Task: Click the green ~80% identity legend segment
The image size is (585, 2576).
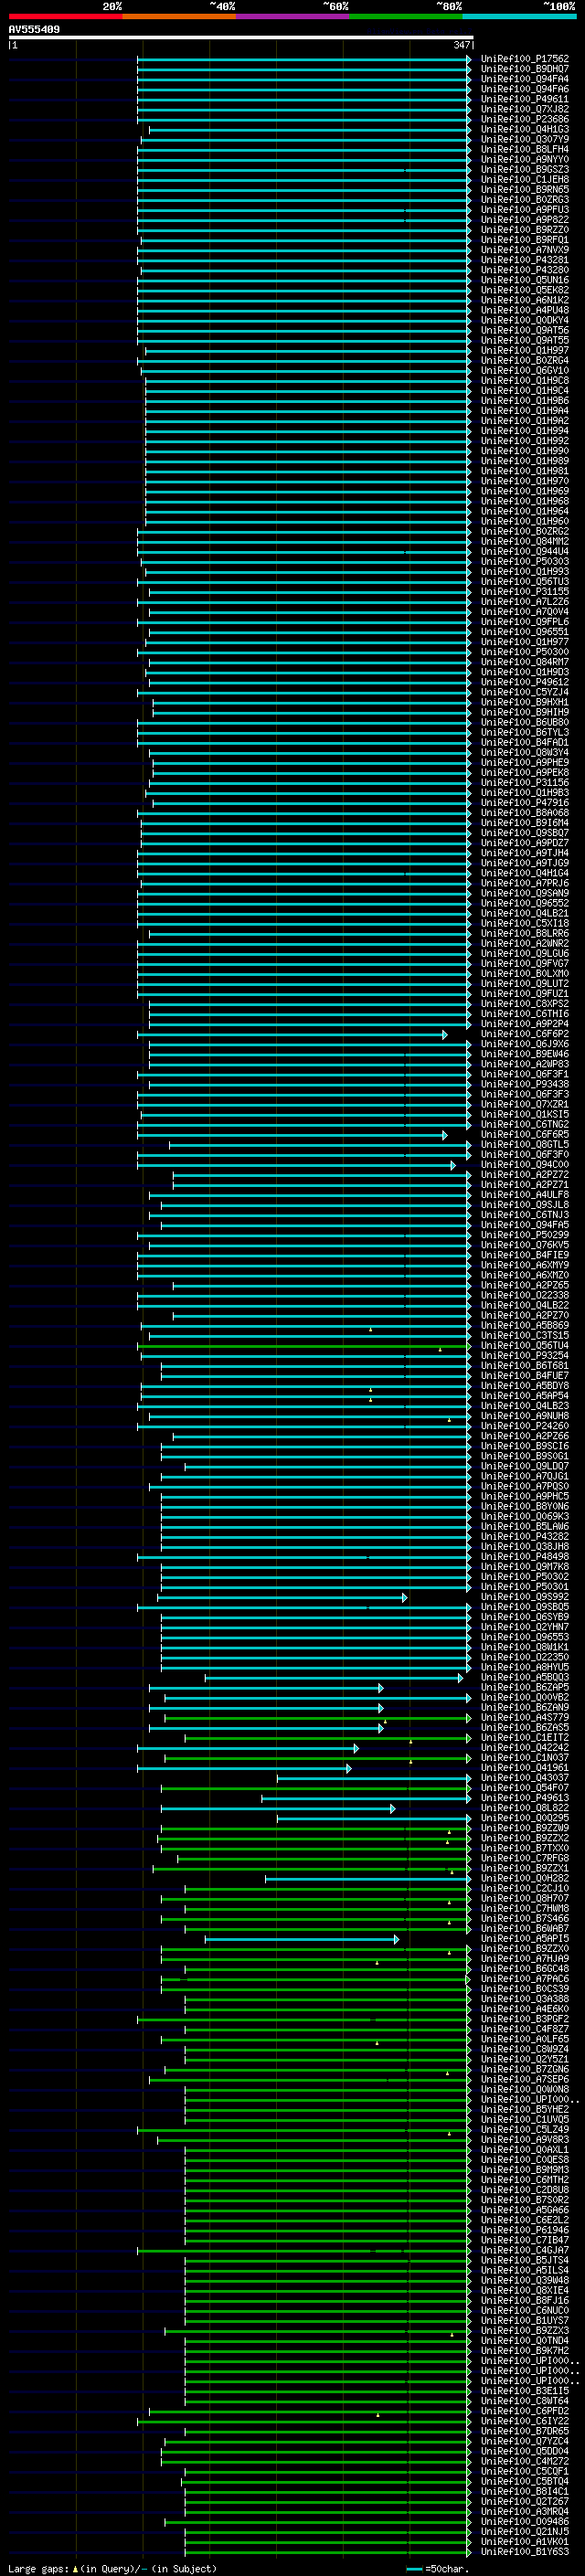Action: [x=406, y=17]
